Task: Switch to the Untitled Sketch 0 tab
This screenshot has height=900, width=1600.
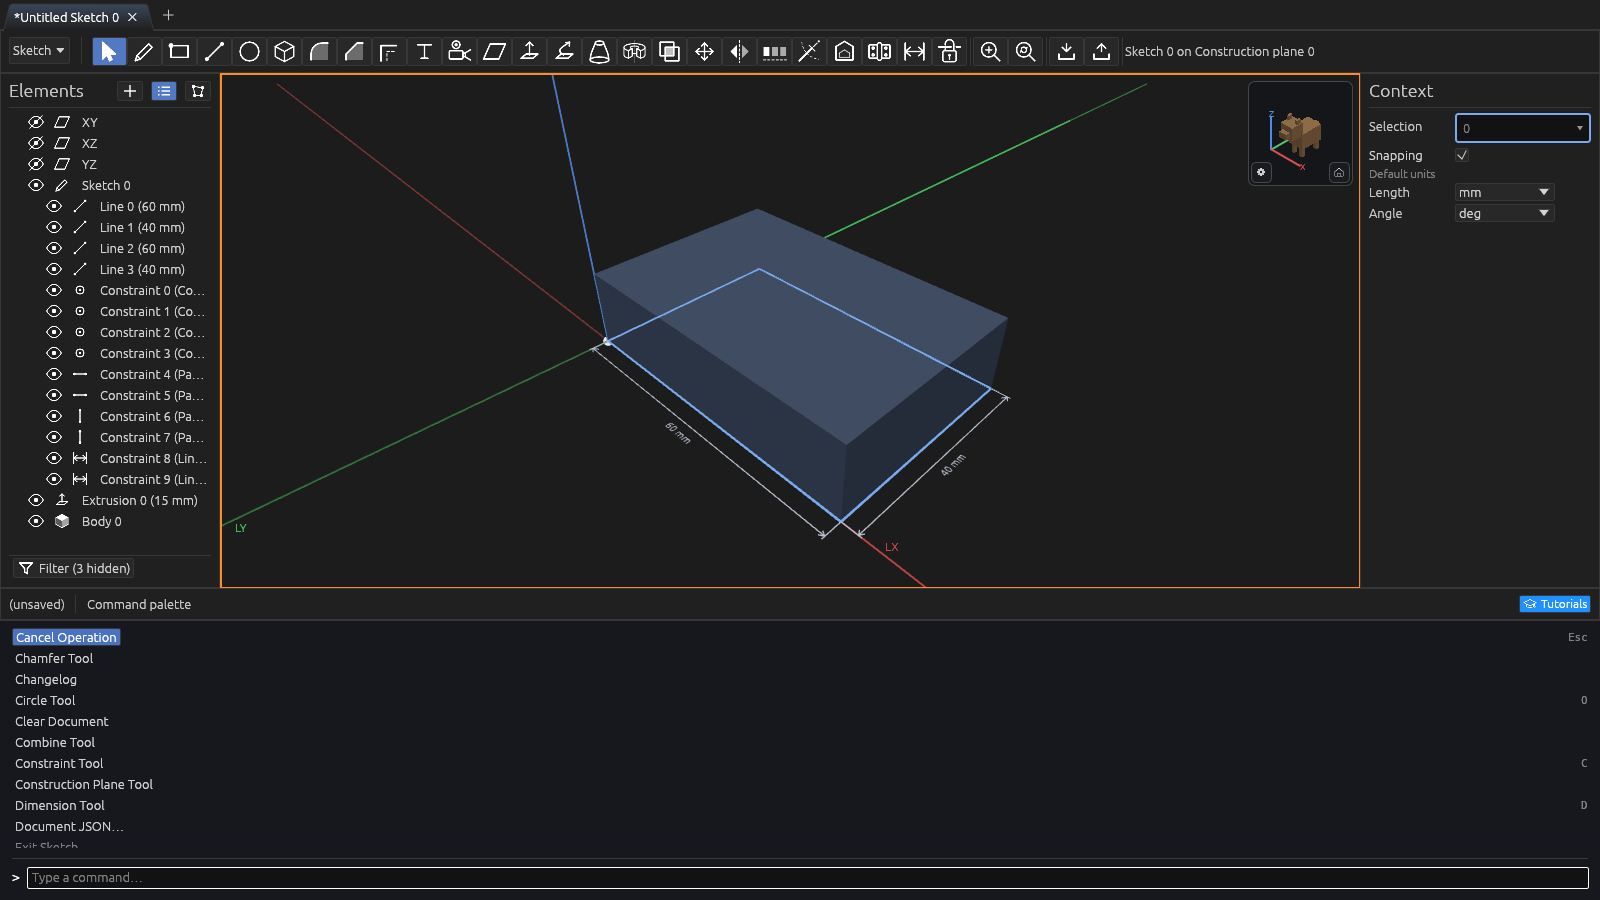Action: pyautogui.click(x=66, y=17)
